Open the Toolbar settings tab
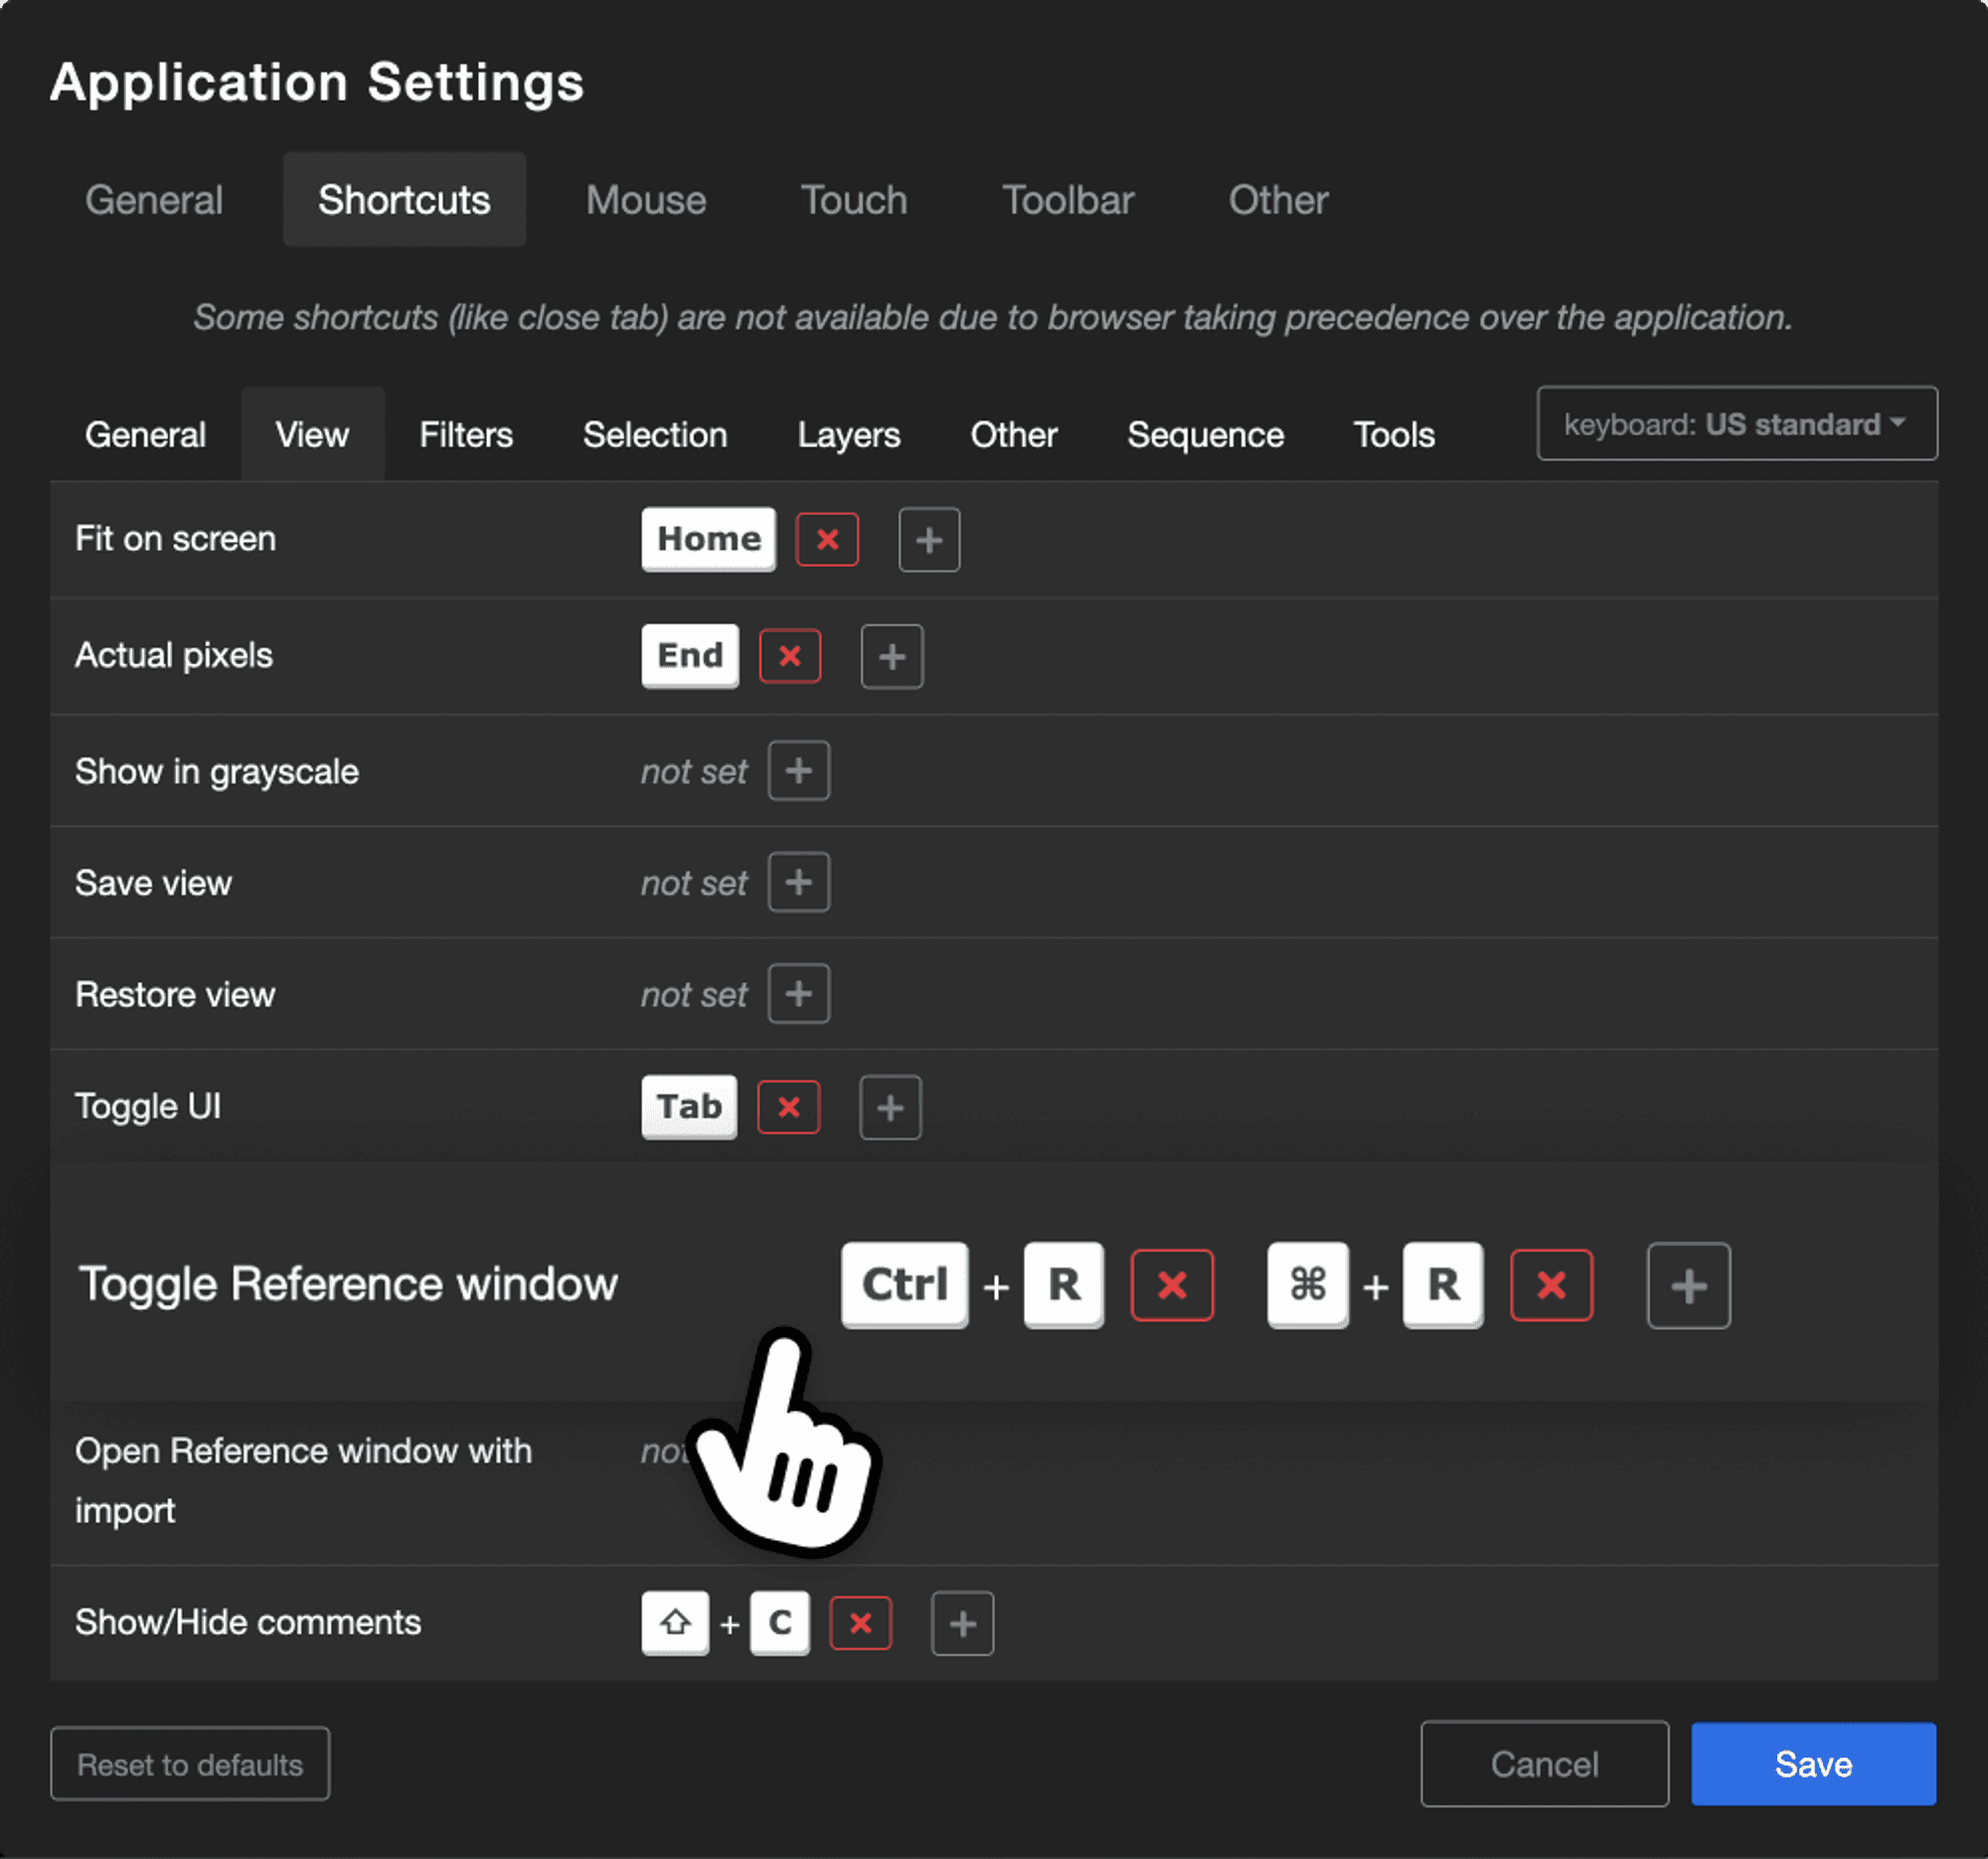 pyautogui.click(x=1067, y=200)
